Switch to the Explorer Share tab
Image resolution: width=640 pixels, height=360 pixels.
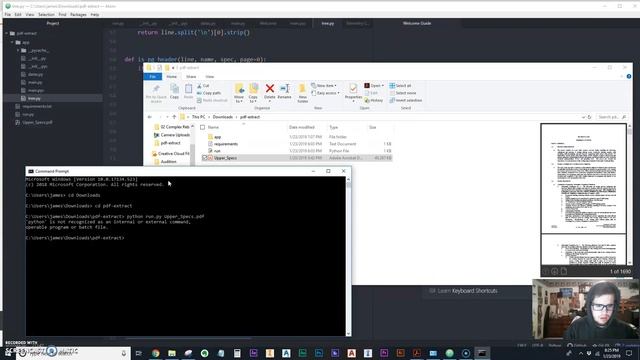coord(191,77)
